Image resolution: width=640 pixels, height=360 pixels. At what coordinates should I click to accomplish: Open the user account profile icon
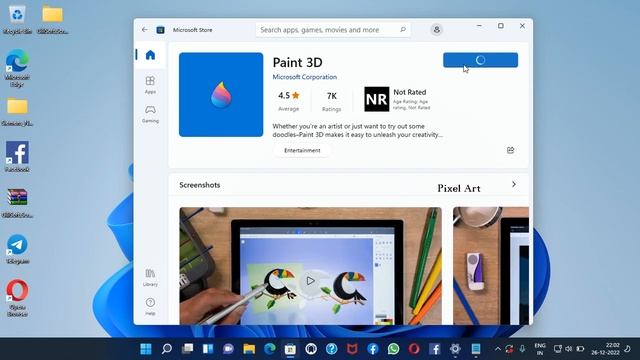point(436,30)
